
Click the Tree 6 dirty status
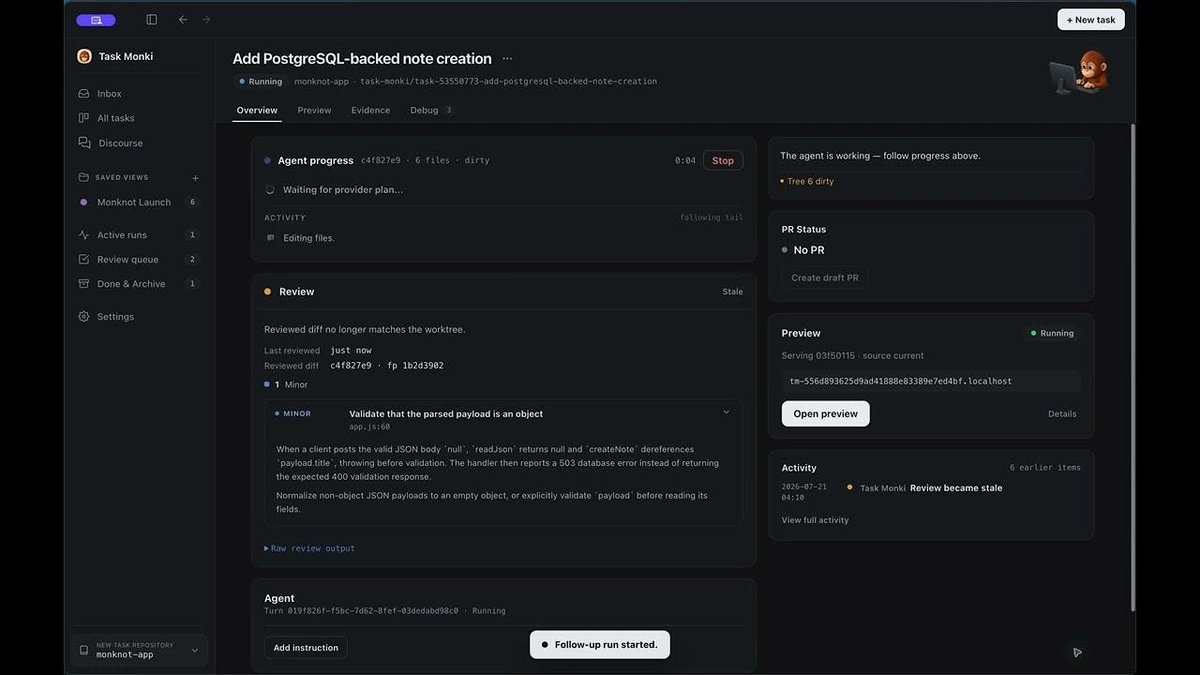807,181
